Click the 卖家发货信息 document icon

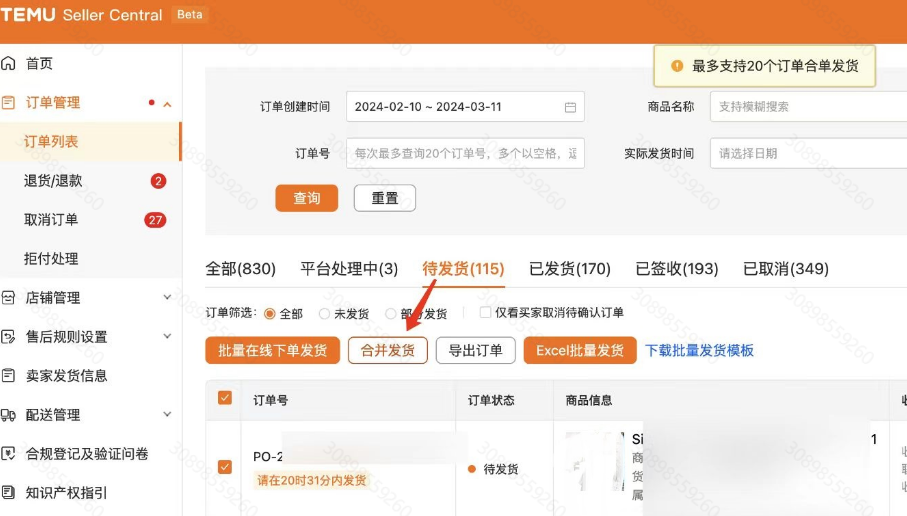pos(9,376)
